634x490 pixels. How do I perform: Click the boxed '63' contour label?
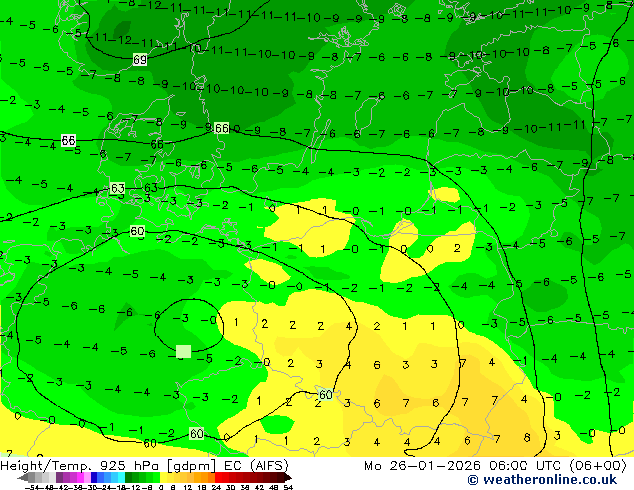pyautogui.click(x=117, y=188)
